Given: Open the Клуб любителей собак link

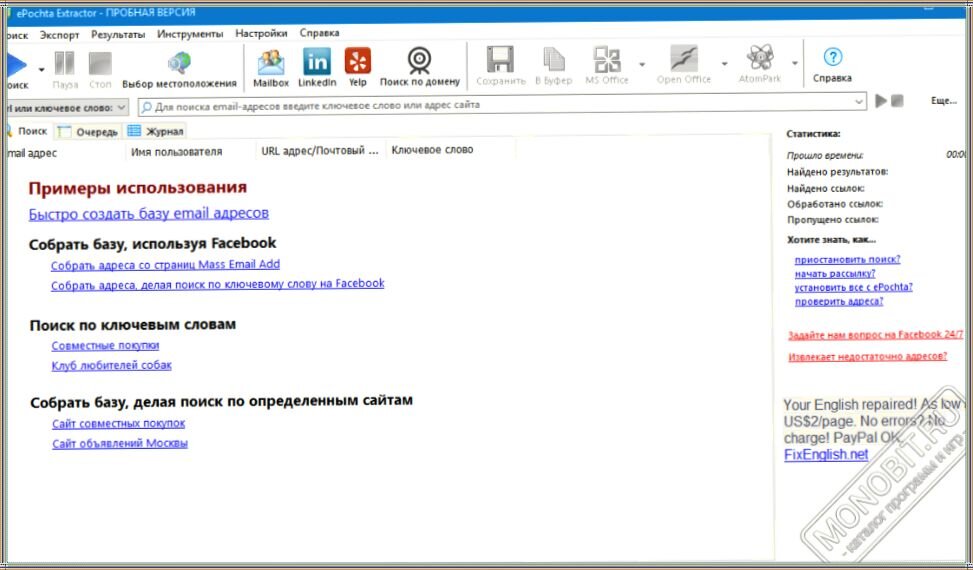Looking at the screenshot, I should (112, 365).
